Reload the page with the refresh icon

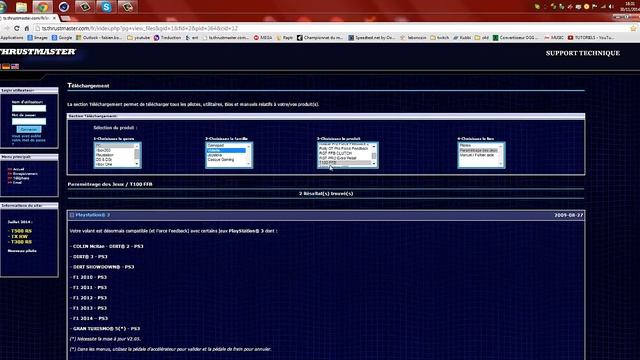[x=16, y=28]
